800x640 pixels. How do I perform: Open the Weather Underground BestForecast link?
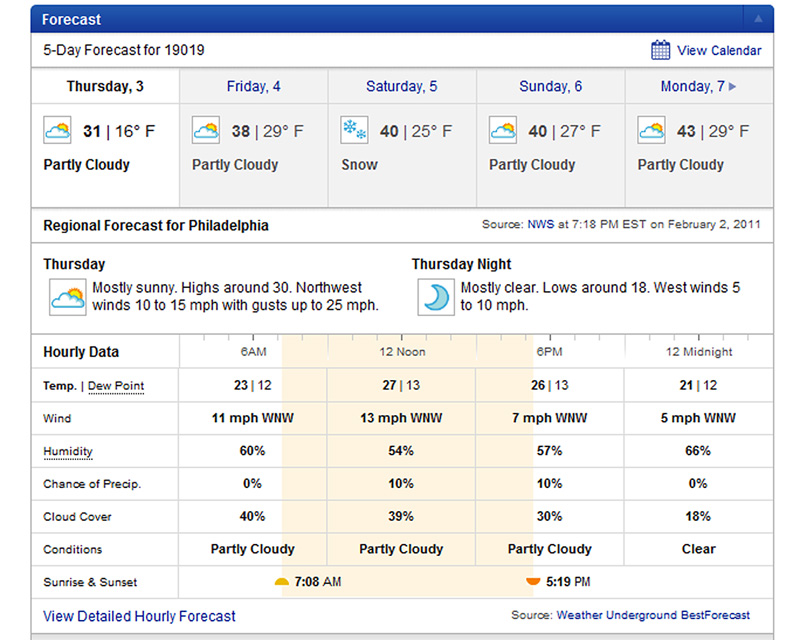click(x=652, y=615)
